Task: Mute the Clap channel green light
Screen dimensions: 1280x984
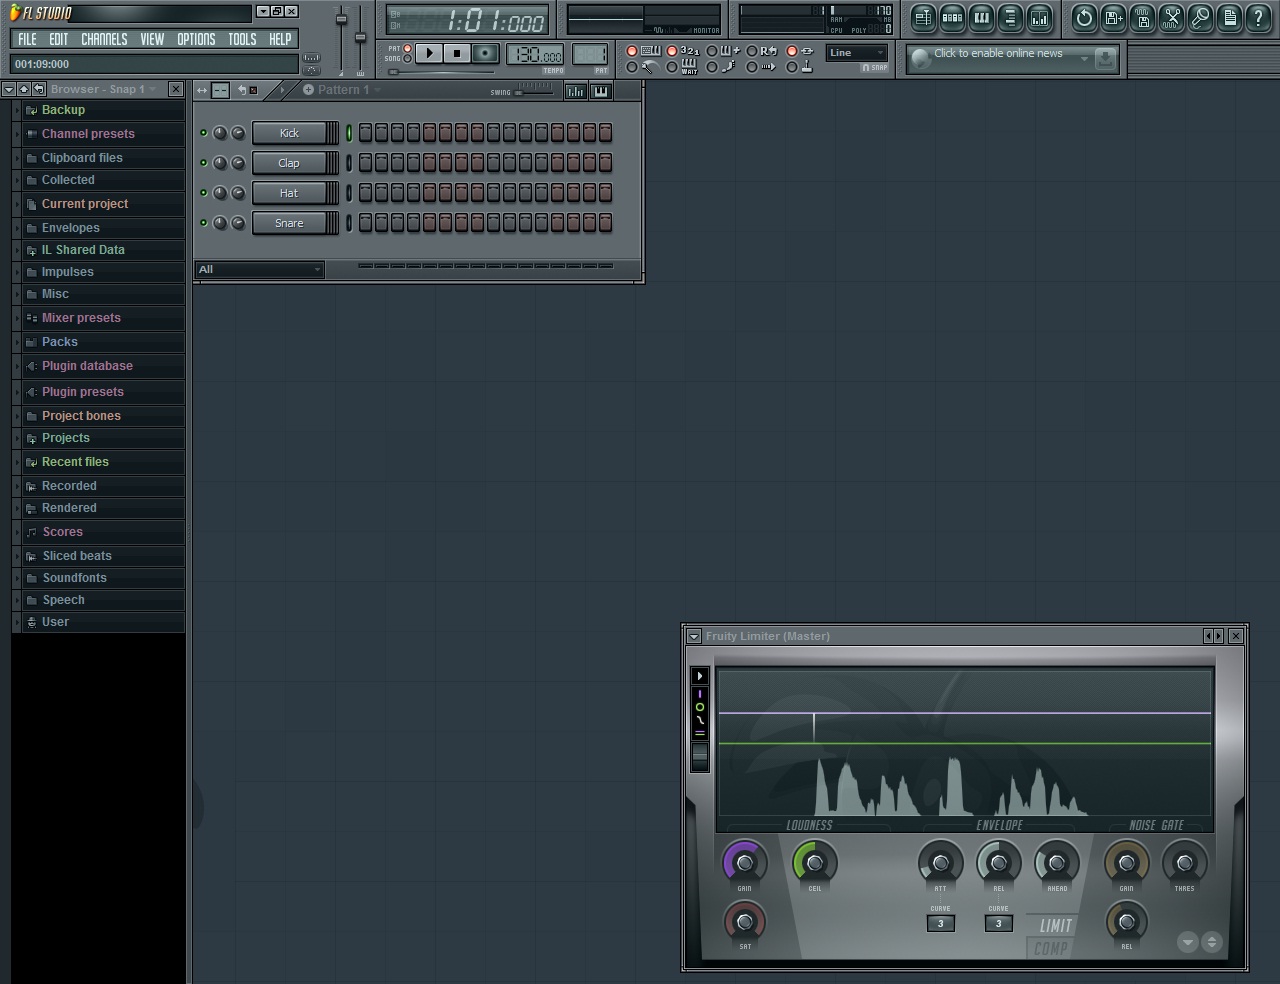Action: [x=204, y=163]
